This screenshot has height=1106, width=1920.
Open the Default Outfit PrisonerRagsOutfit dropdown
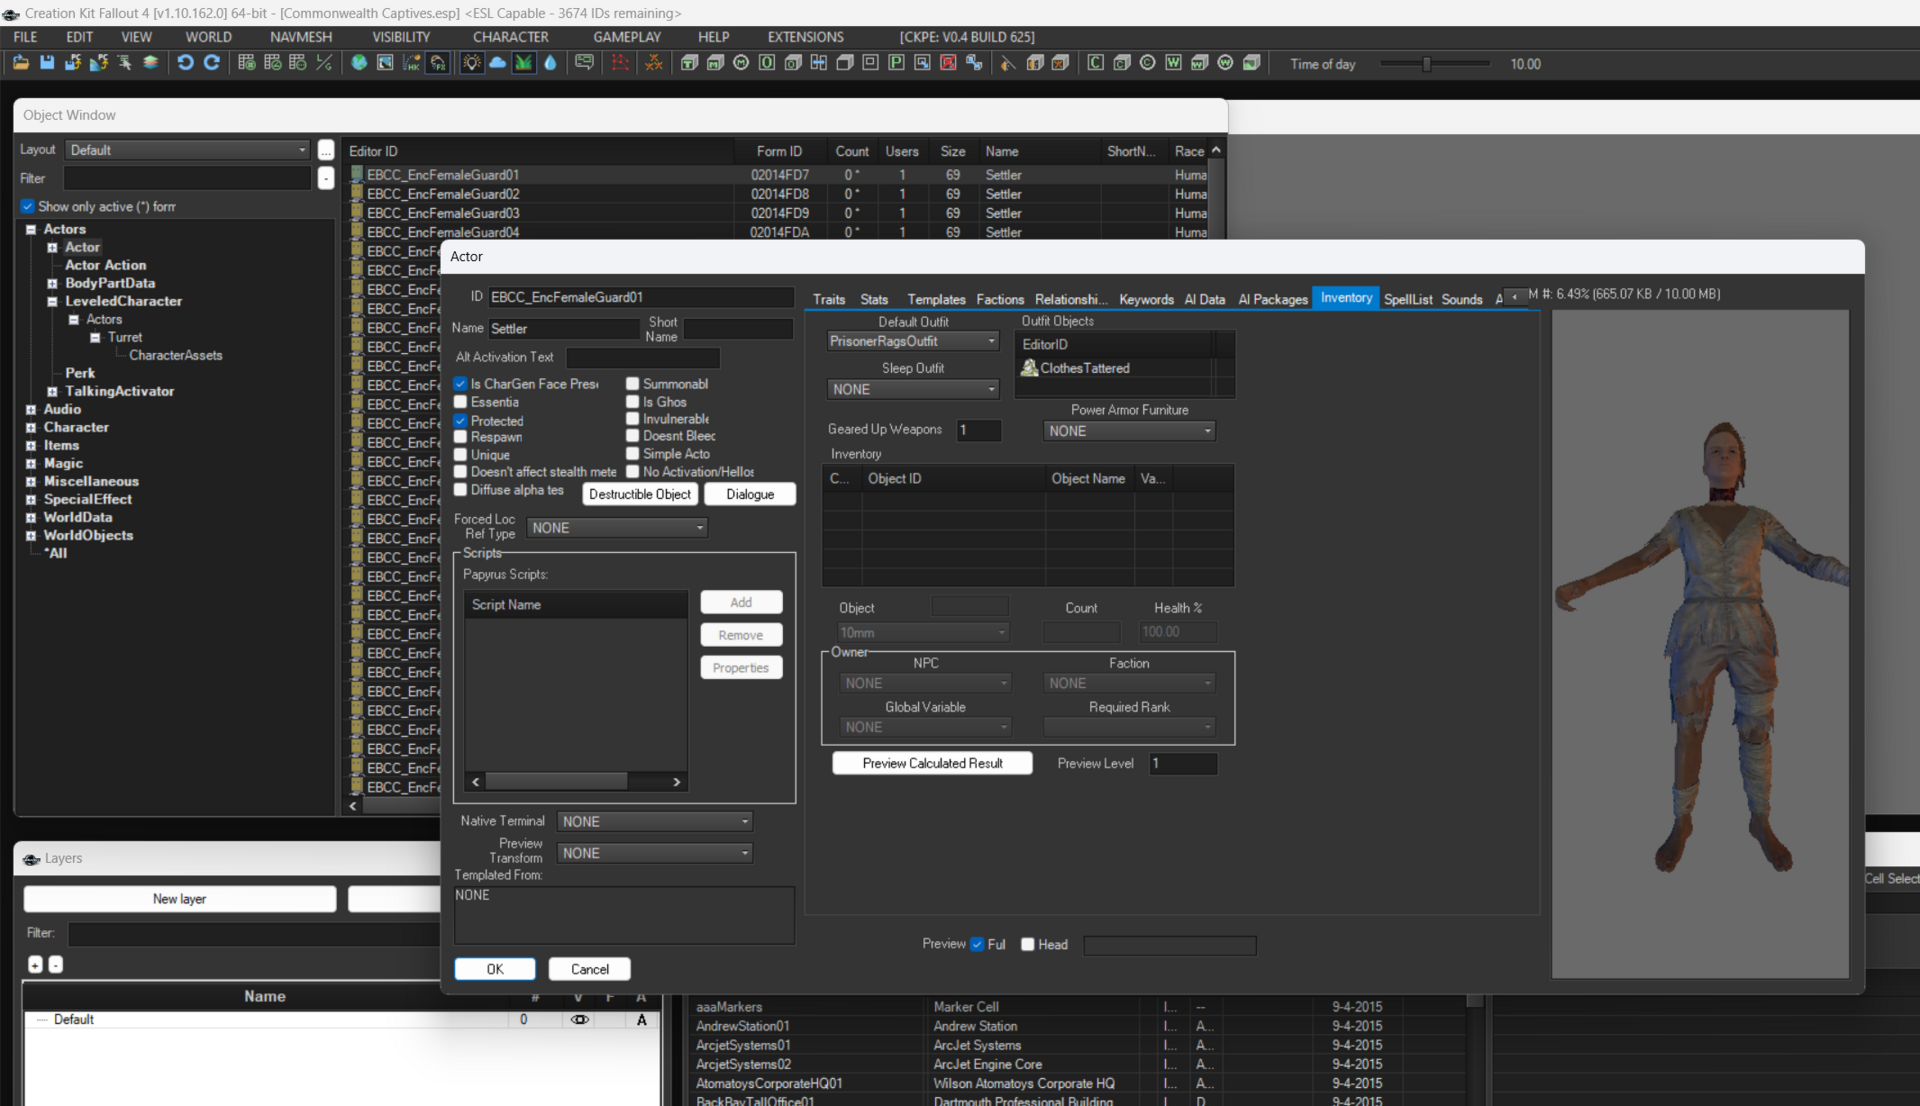913,341
